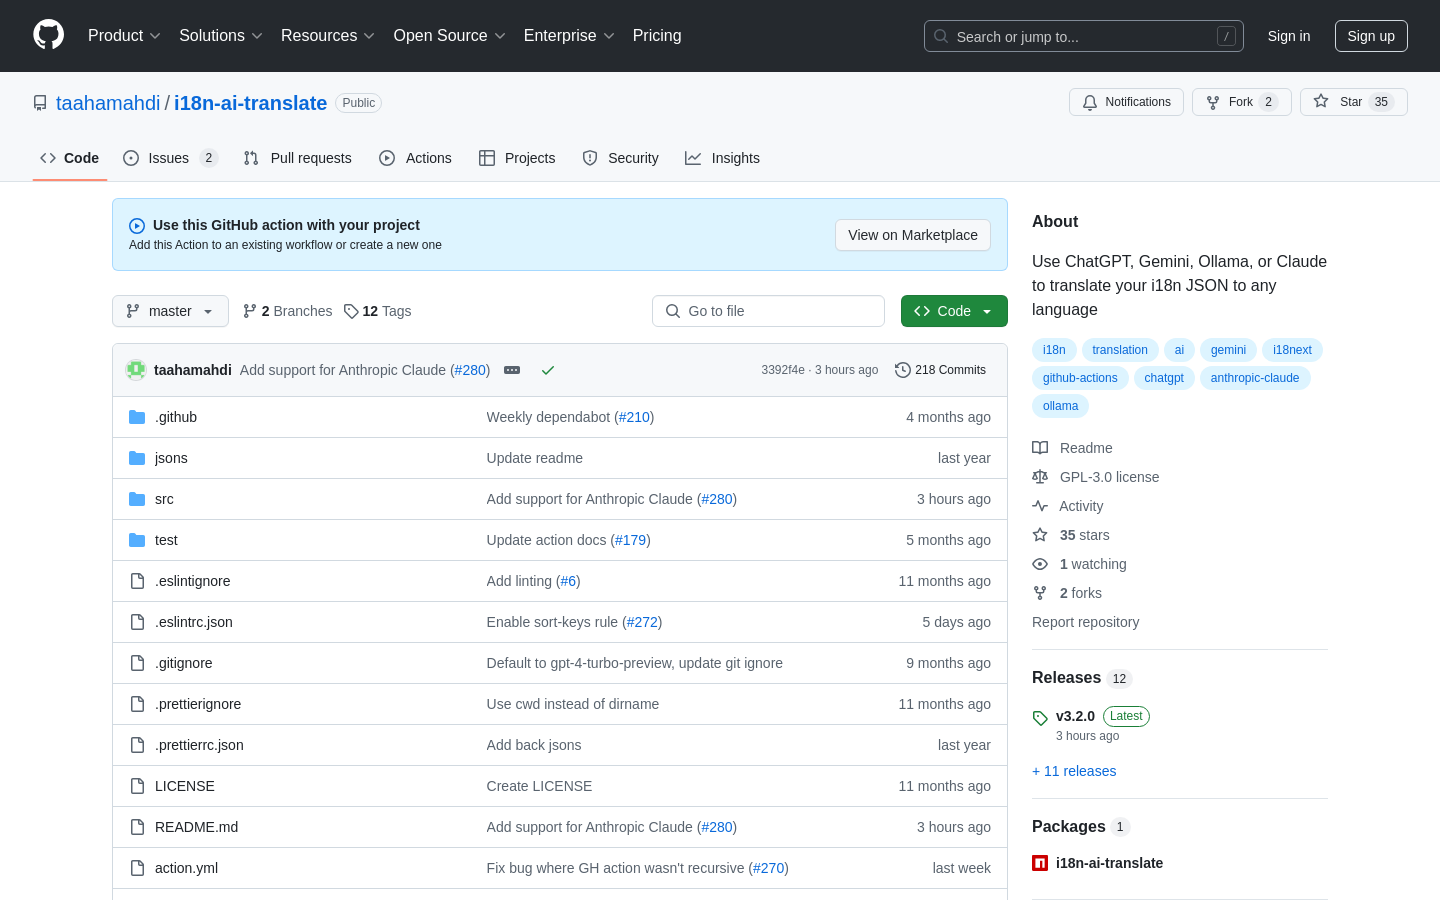The image size is (1440, 900).
Task: Select the Code tab
Action: coord(70,158)
